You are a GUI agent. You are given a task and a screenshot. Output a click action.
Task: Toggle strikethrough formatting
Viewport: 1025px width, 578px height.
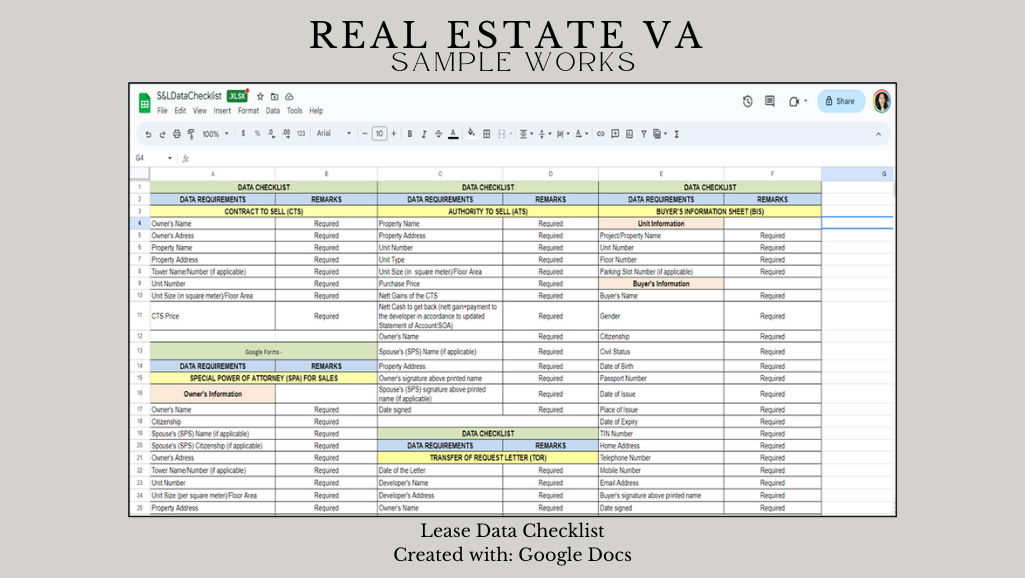click(x=438, y=134)
